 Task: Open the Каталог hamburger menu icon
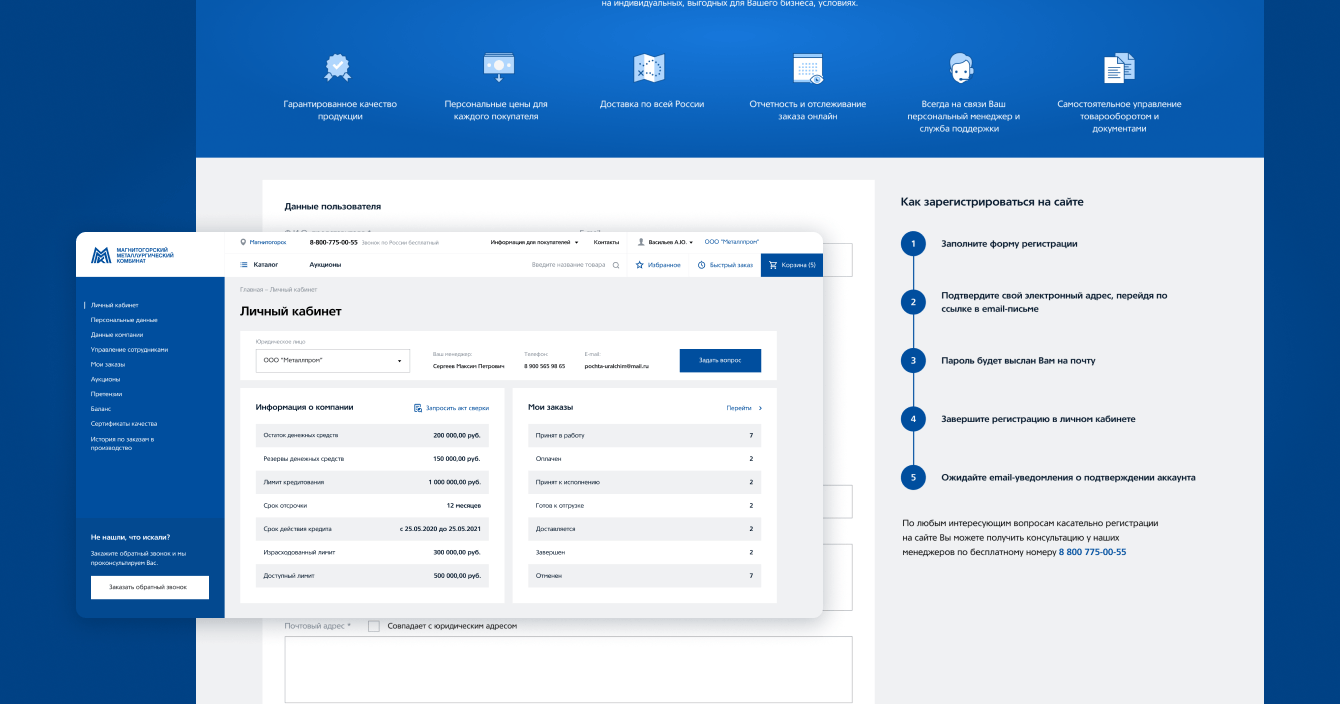point(244,265)
